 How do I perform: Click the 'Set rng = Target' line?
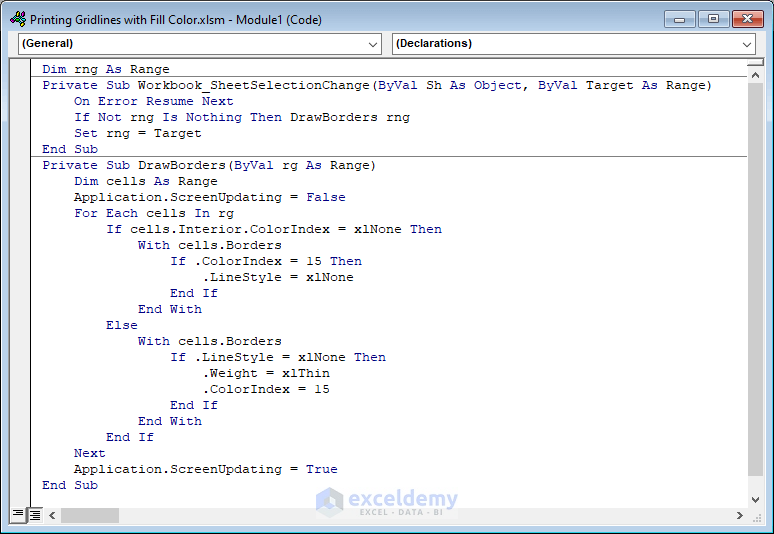point(138,133)
